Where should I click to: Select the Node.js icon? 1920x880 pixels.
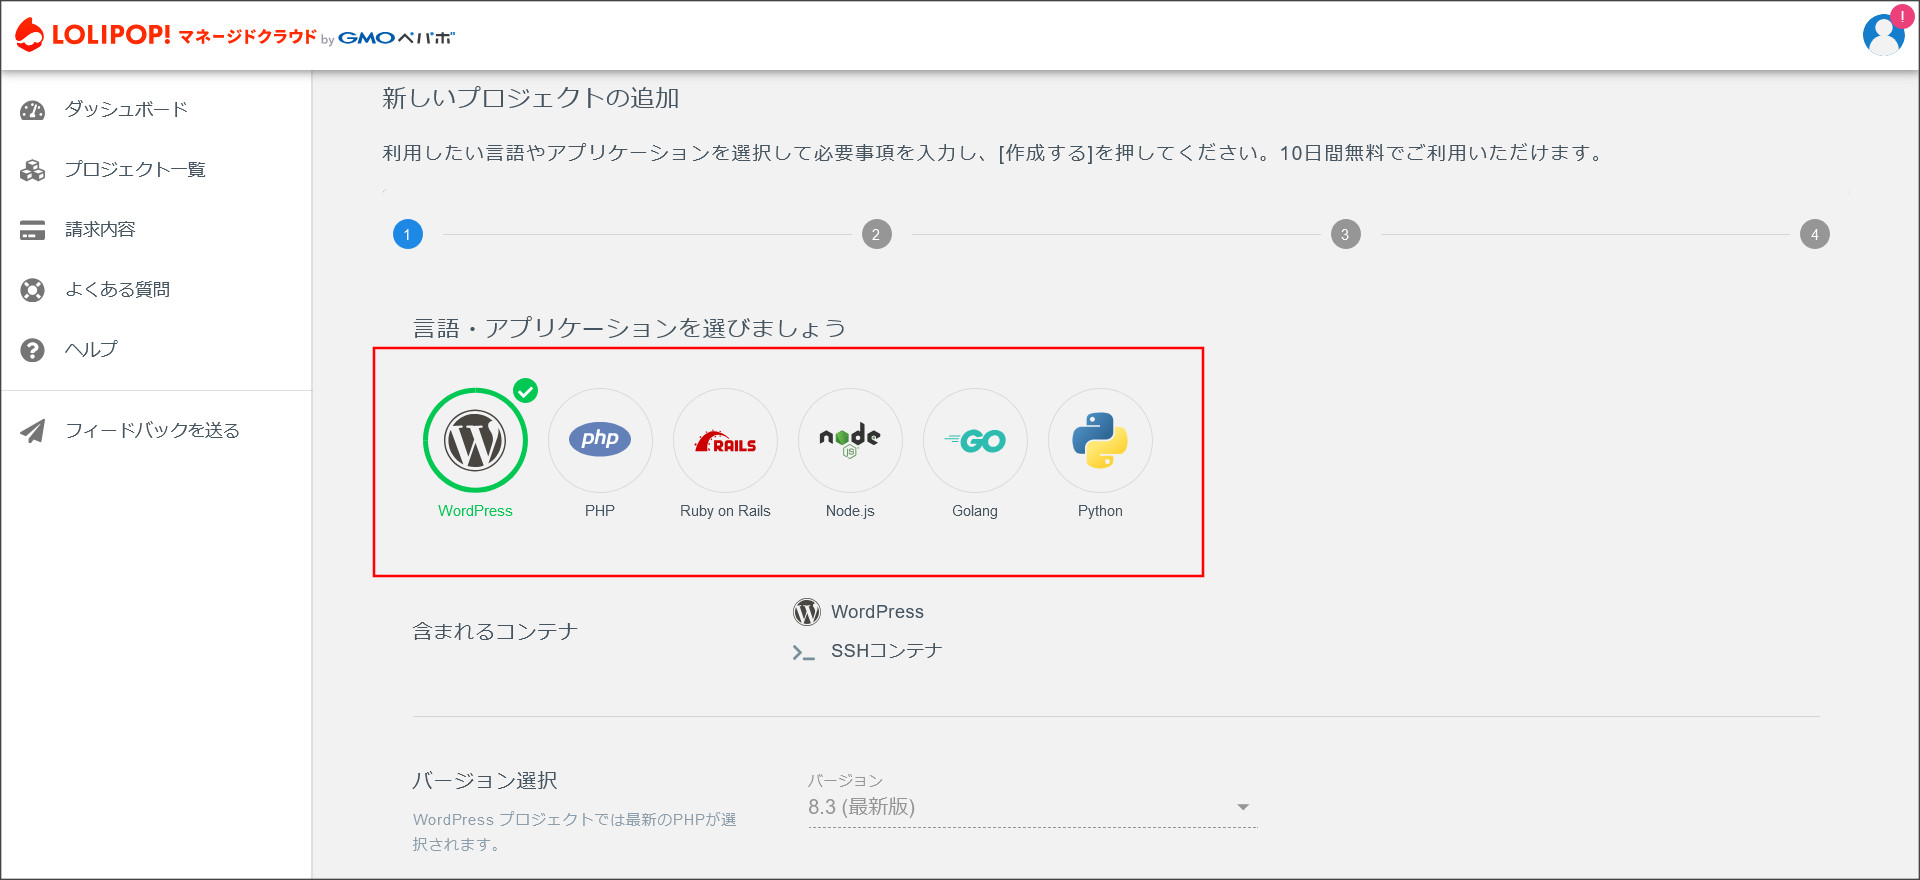point(850,440)
